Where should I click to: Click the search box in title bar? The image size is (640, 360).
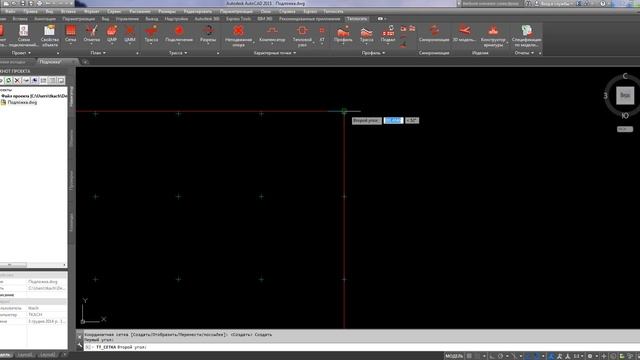491,4
